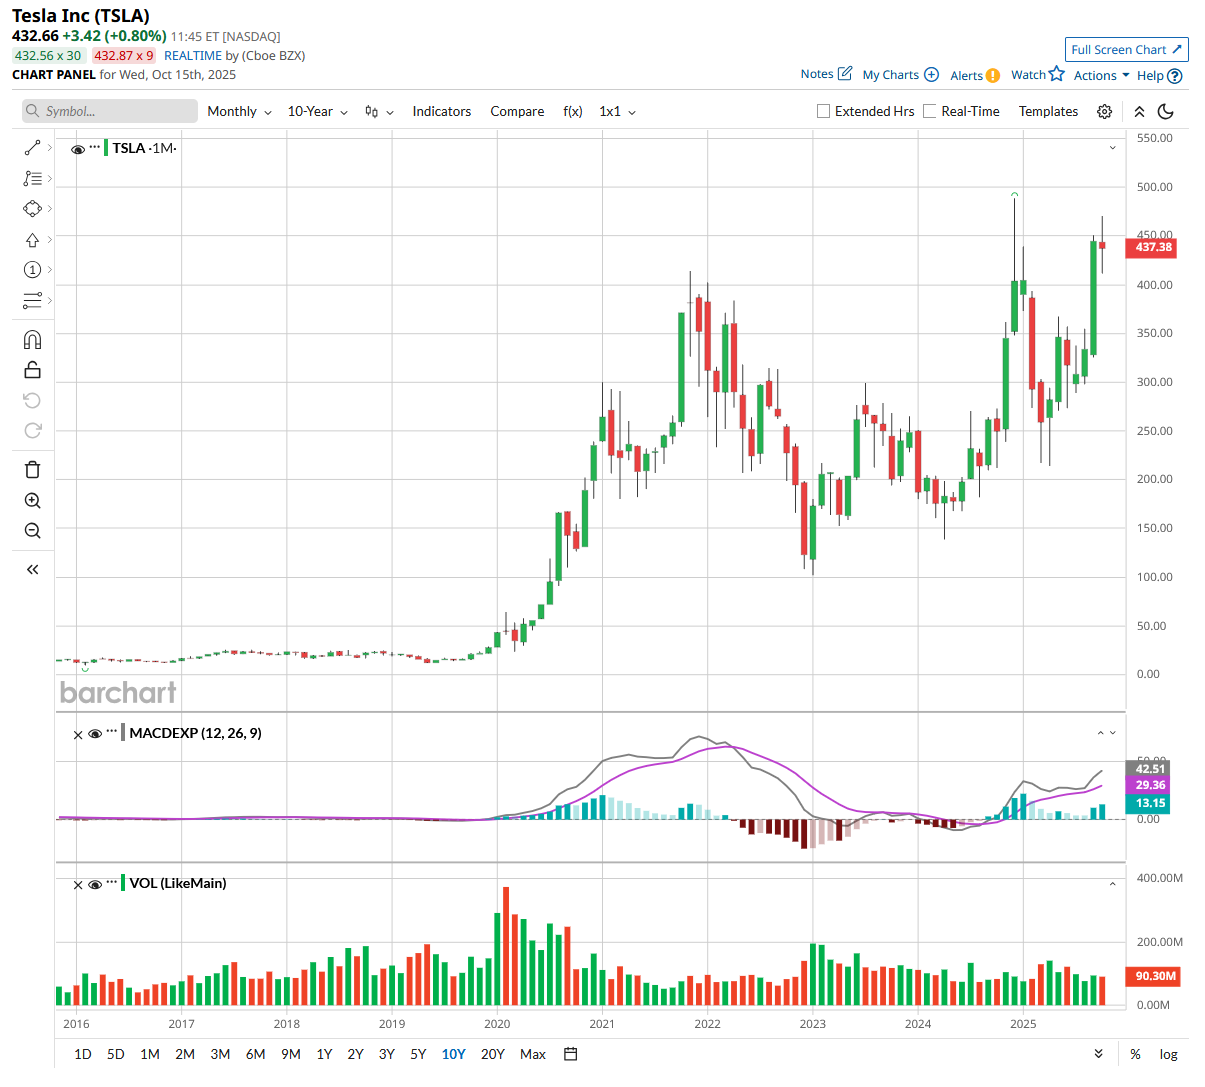
Task: Open f(x) expression tool
Action: coord(573,111)
